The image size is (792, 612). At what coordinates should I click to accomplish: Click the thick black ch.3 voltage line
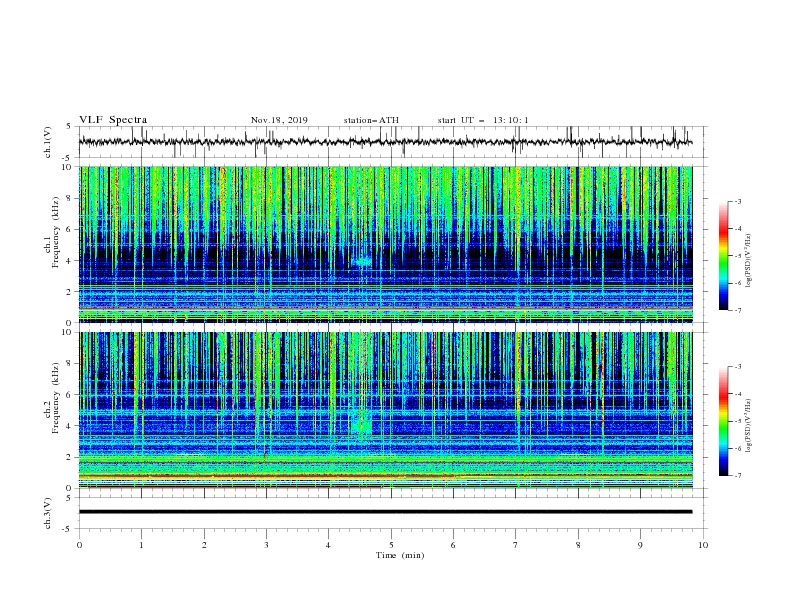385,512
